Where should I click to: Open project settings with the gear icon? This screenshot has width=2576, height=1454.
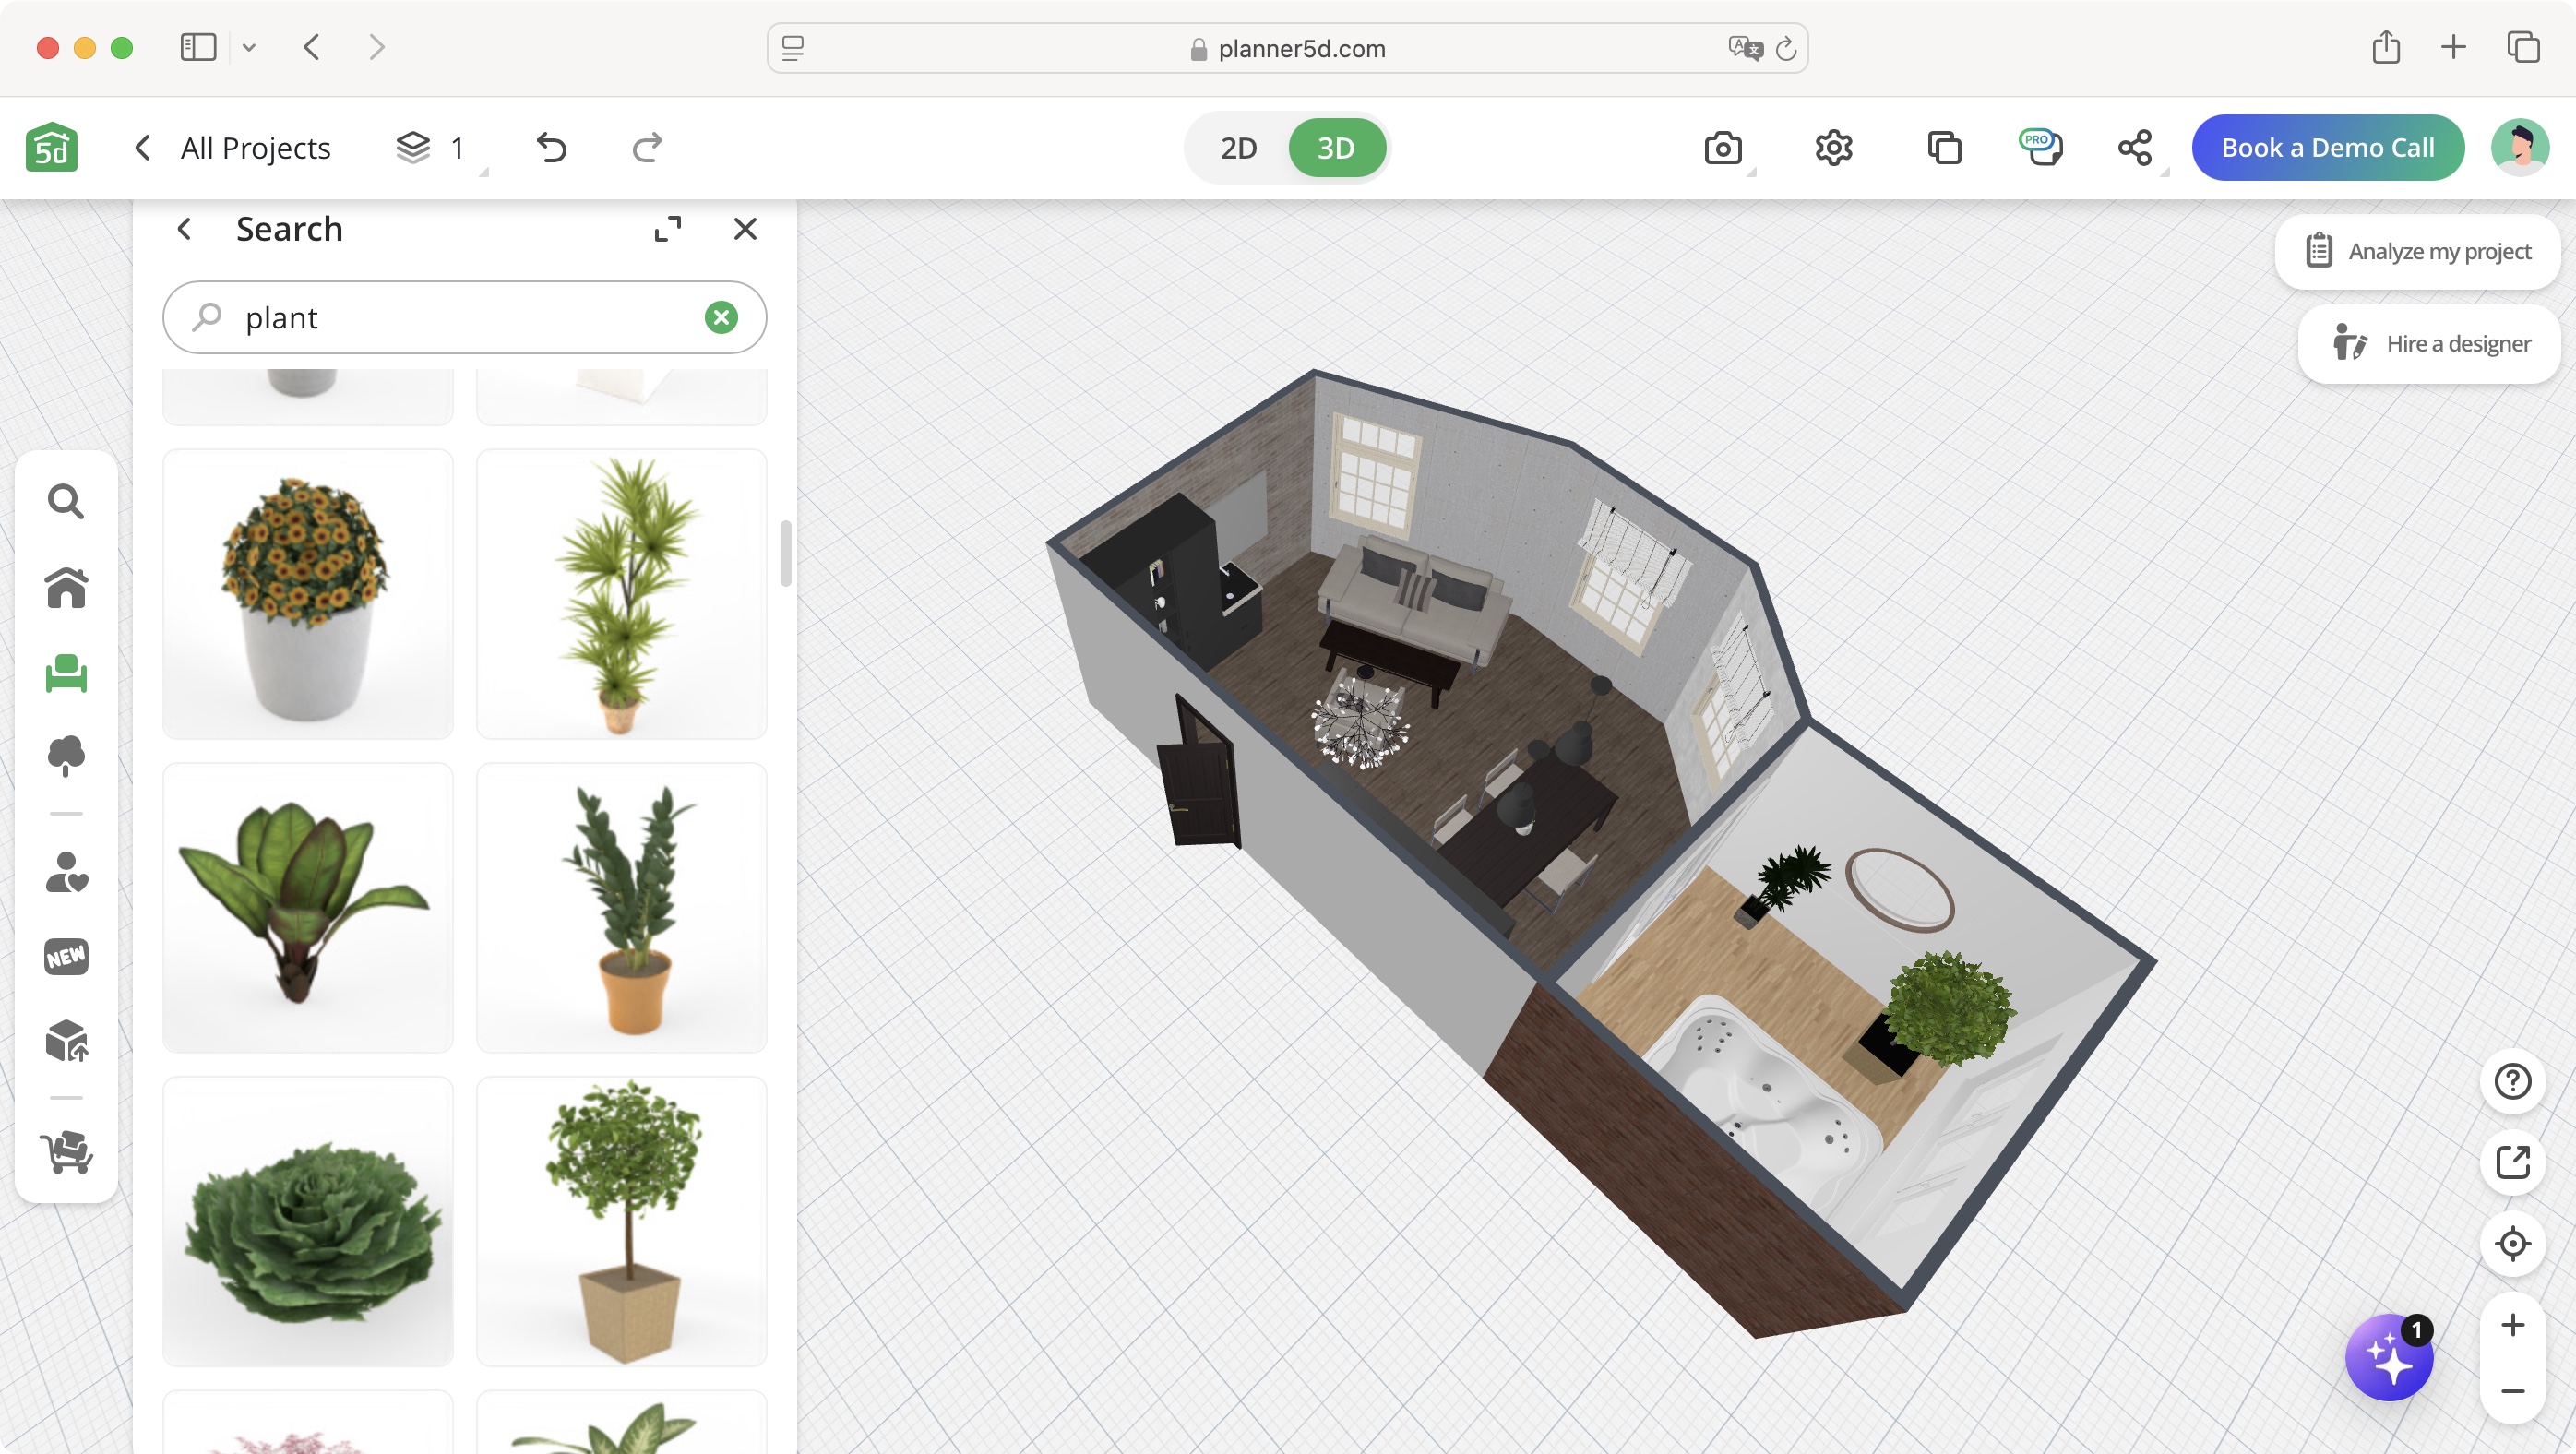pyautogui.click(x=1833, y=147)
